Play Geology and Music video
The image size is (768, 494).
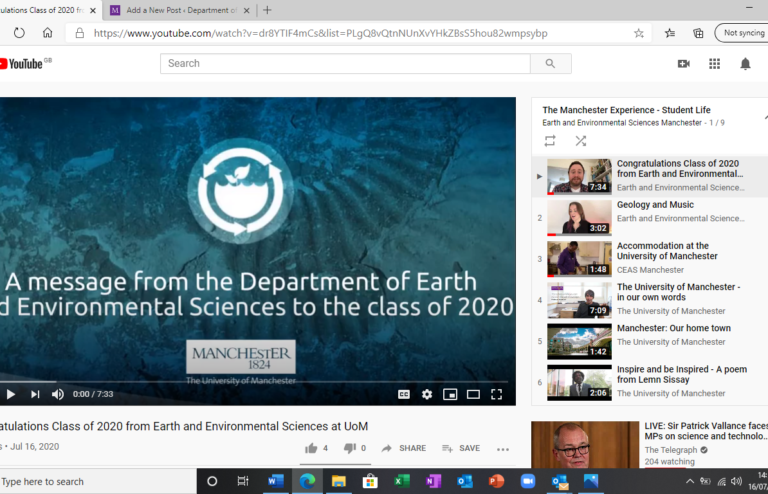click(x=650, y=217)
